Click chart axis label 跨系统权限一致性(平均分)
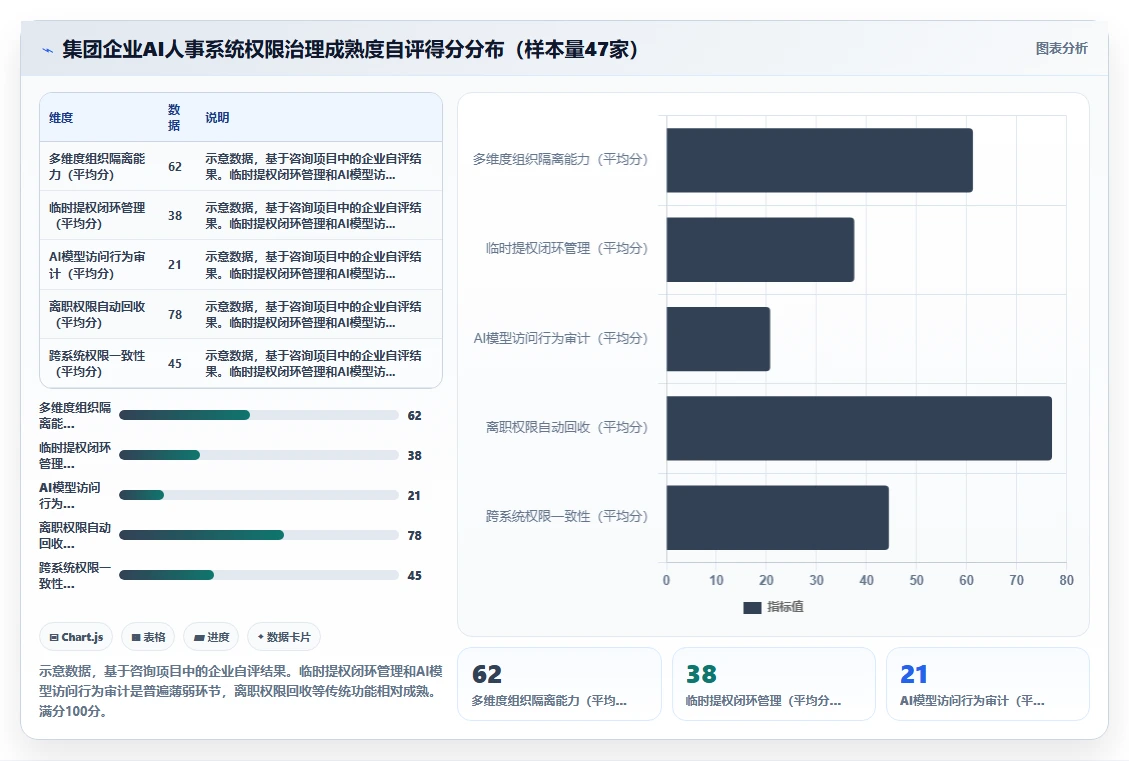This screenshot has width=1129, height=761. (567, 516)
